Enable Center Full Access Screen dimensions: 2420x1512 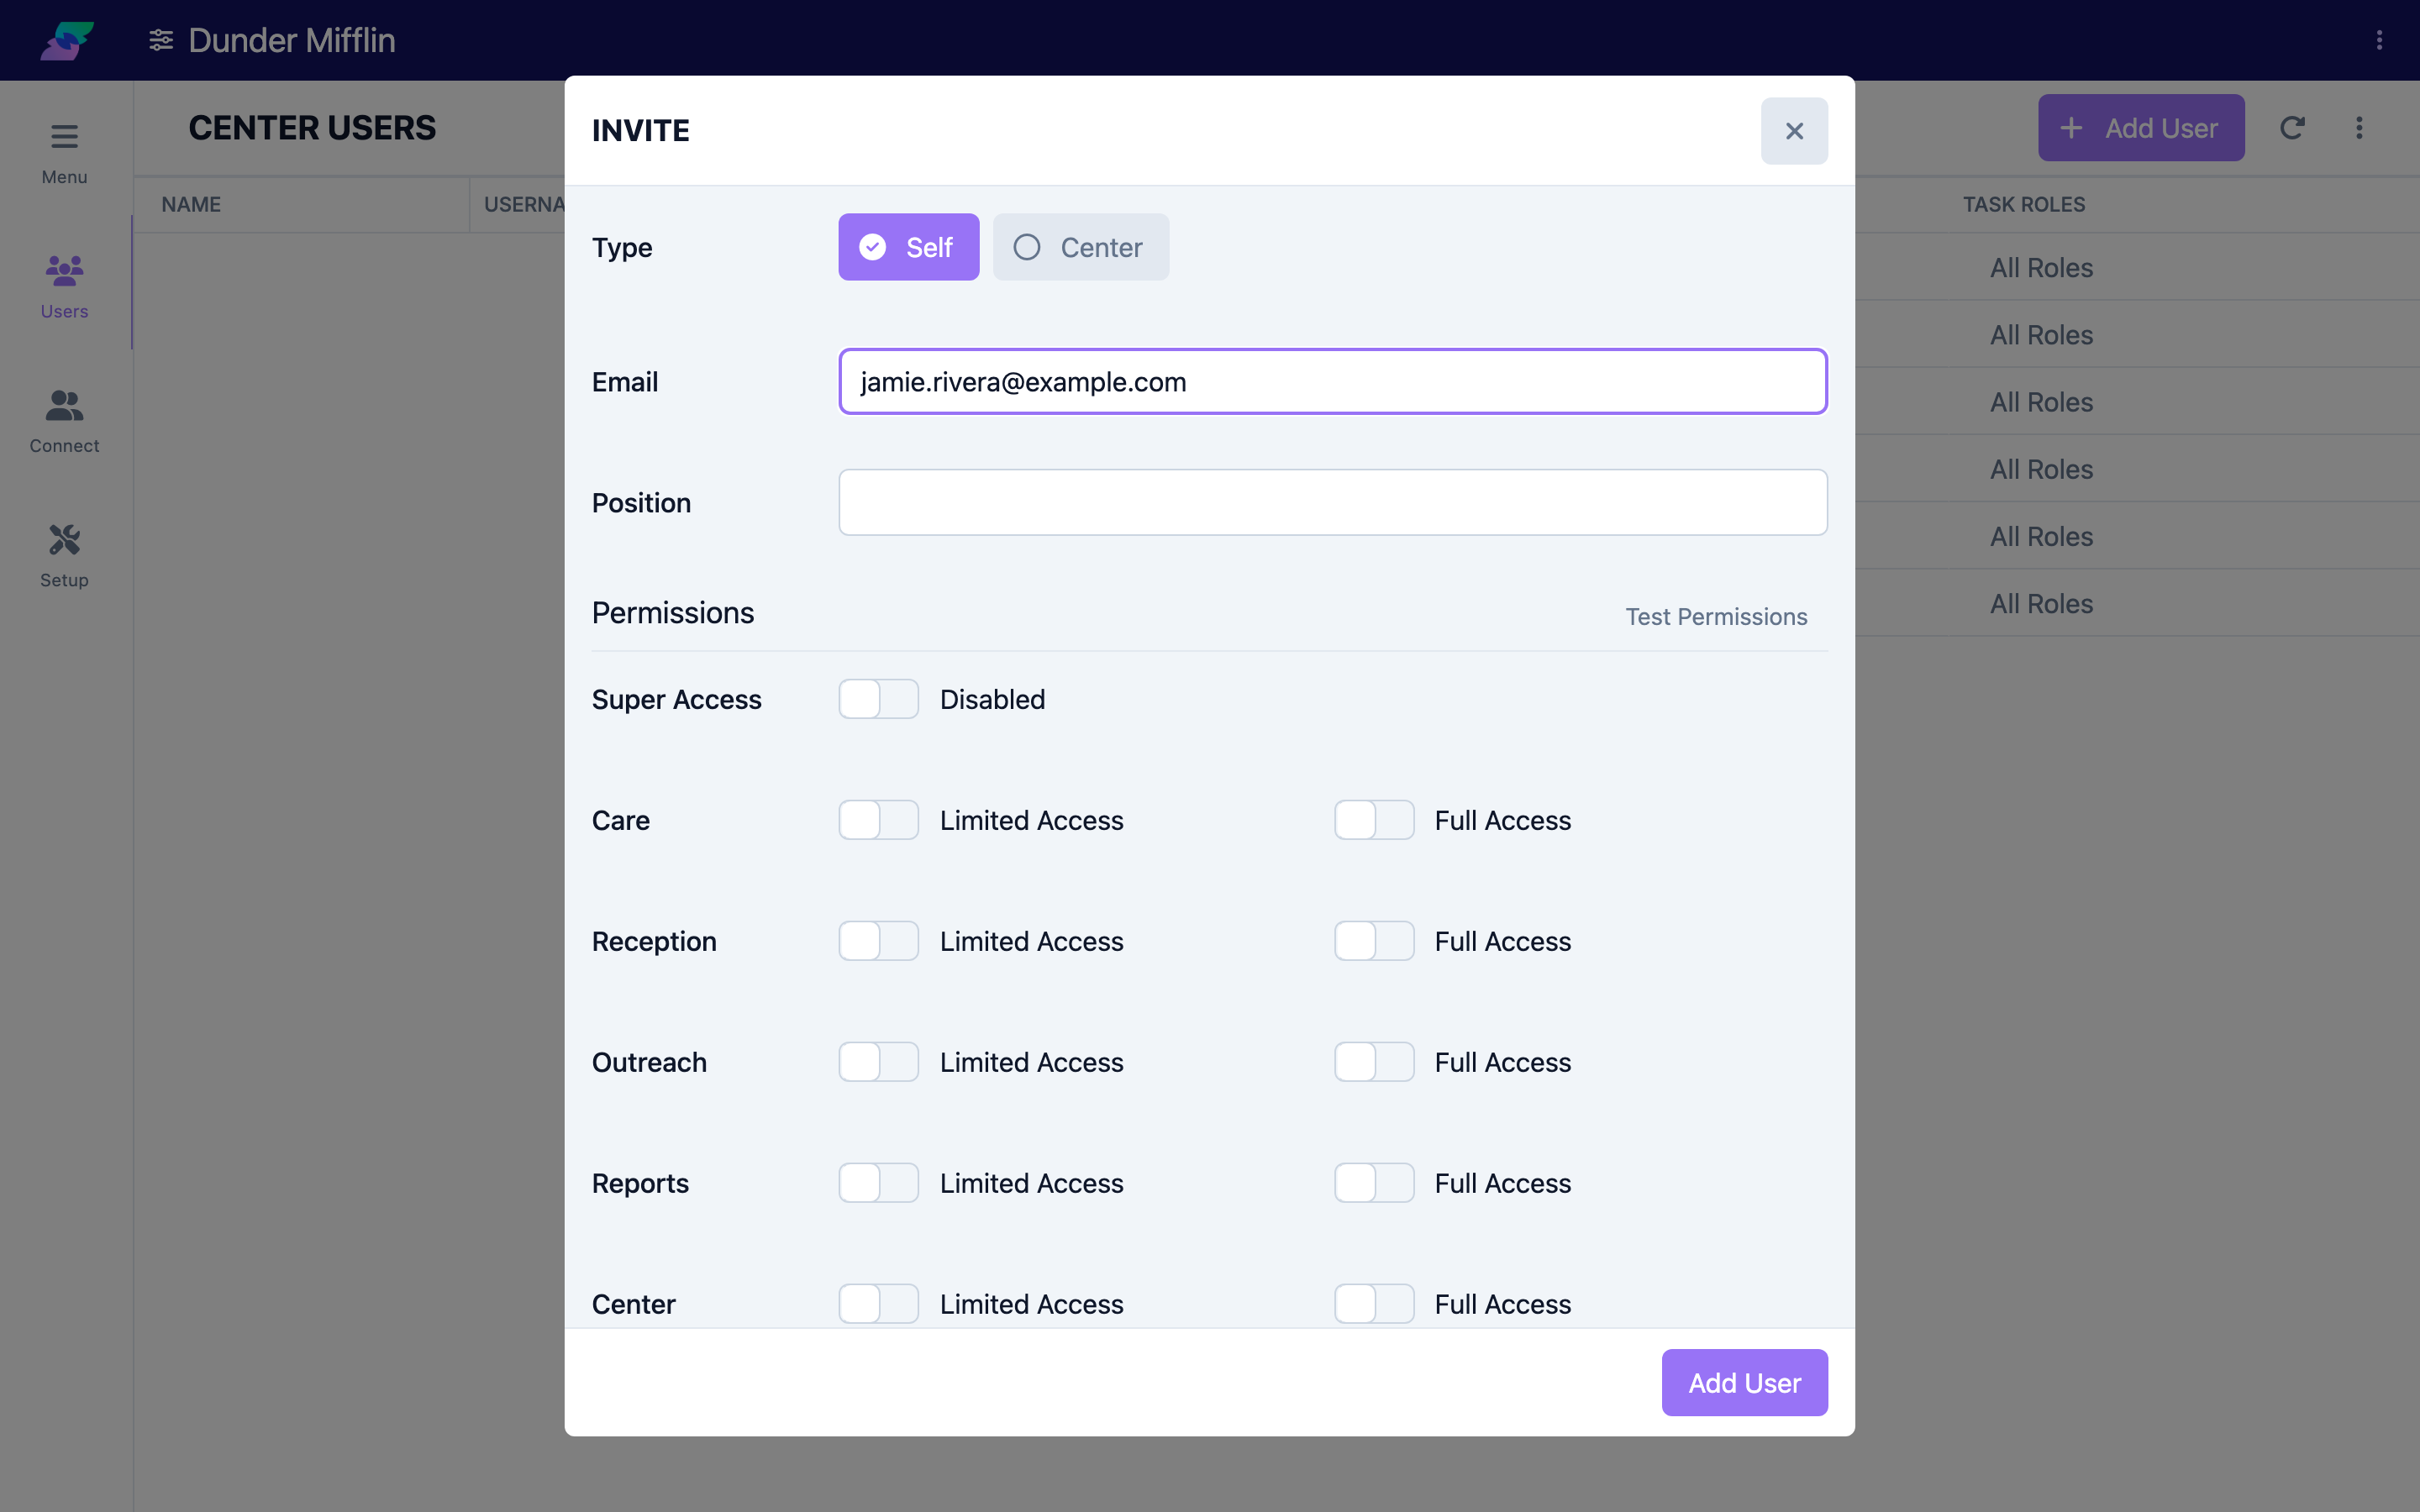pyautogui.click(x=1374, y=1304)
